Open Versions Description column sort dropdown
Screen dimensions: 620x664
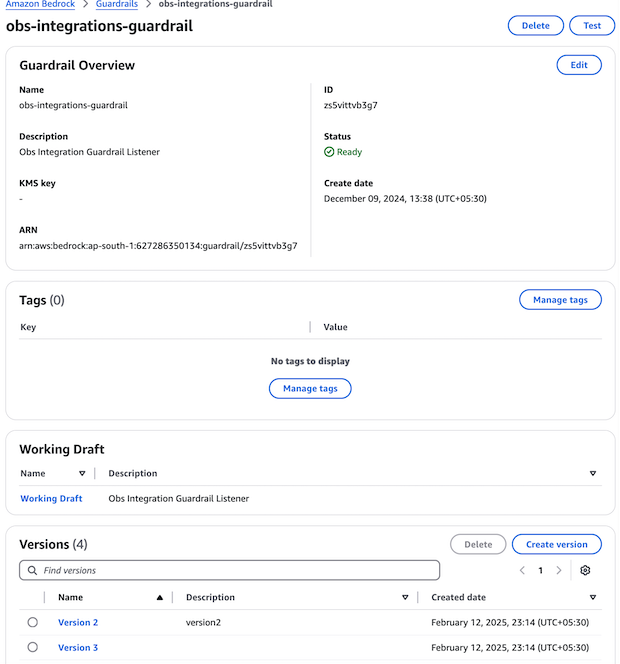click(405, 597)
